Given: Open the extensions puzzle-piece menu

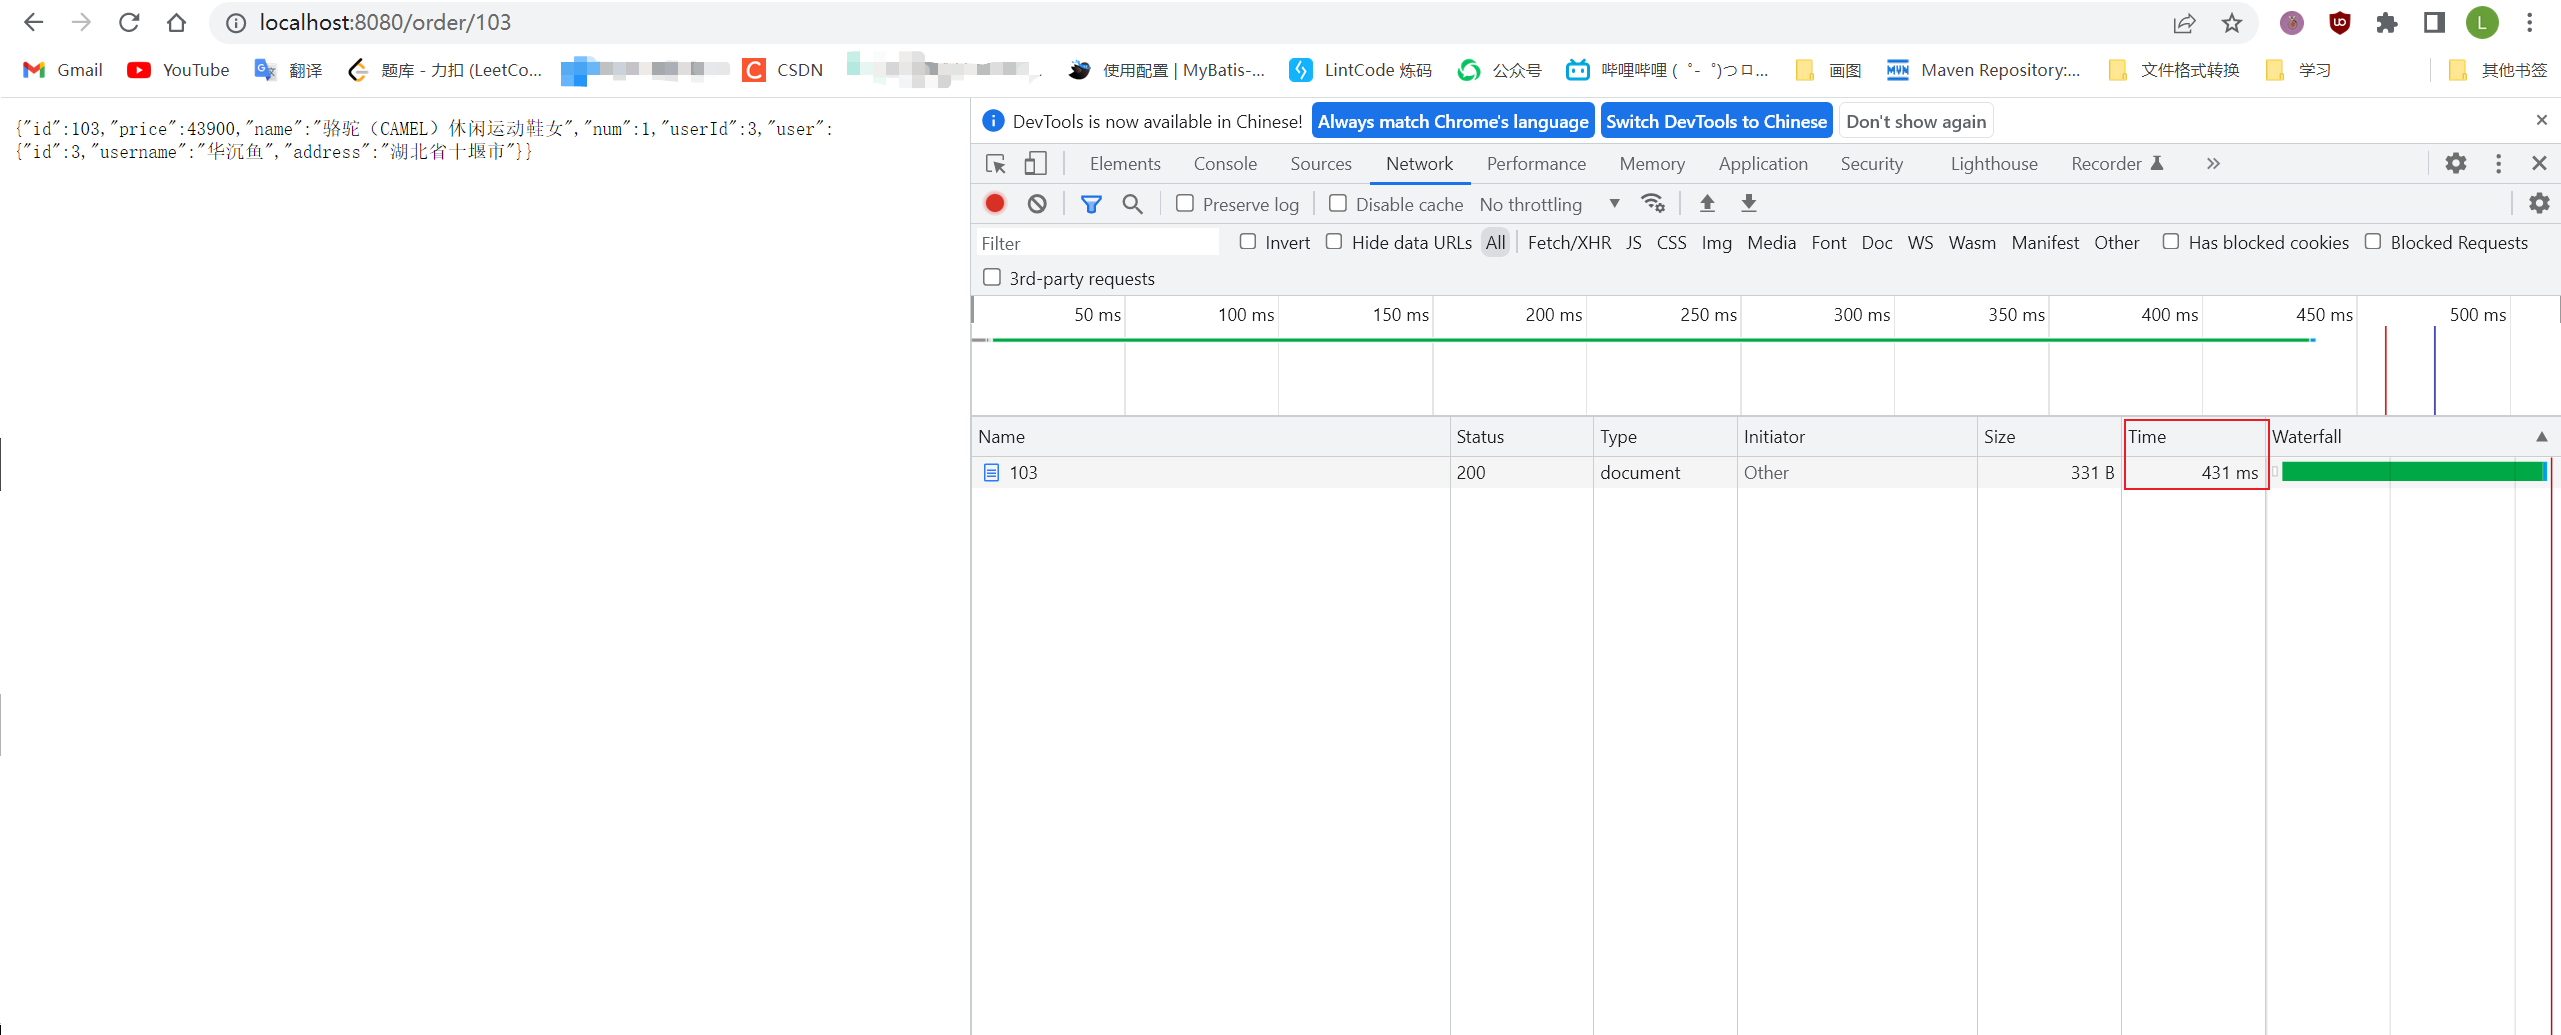Looking at the screenshot, I should pyautogui.click(x=2387, y=22).
